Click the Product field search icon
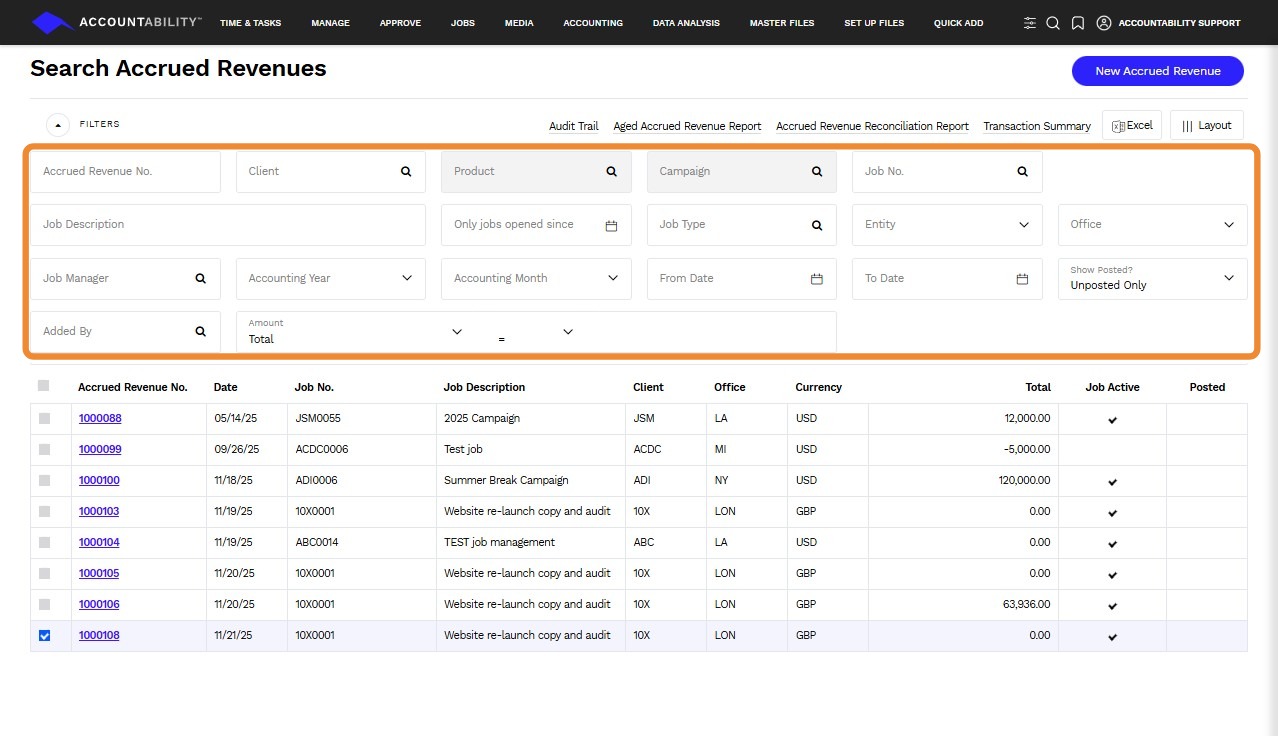The height and width of the screenshot is (736, 1278). click(x=612, y=171)
